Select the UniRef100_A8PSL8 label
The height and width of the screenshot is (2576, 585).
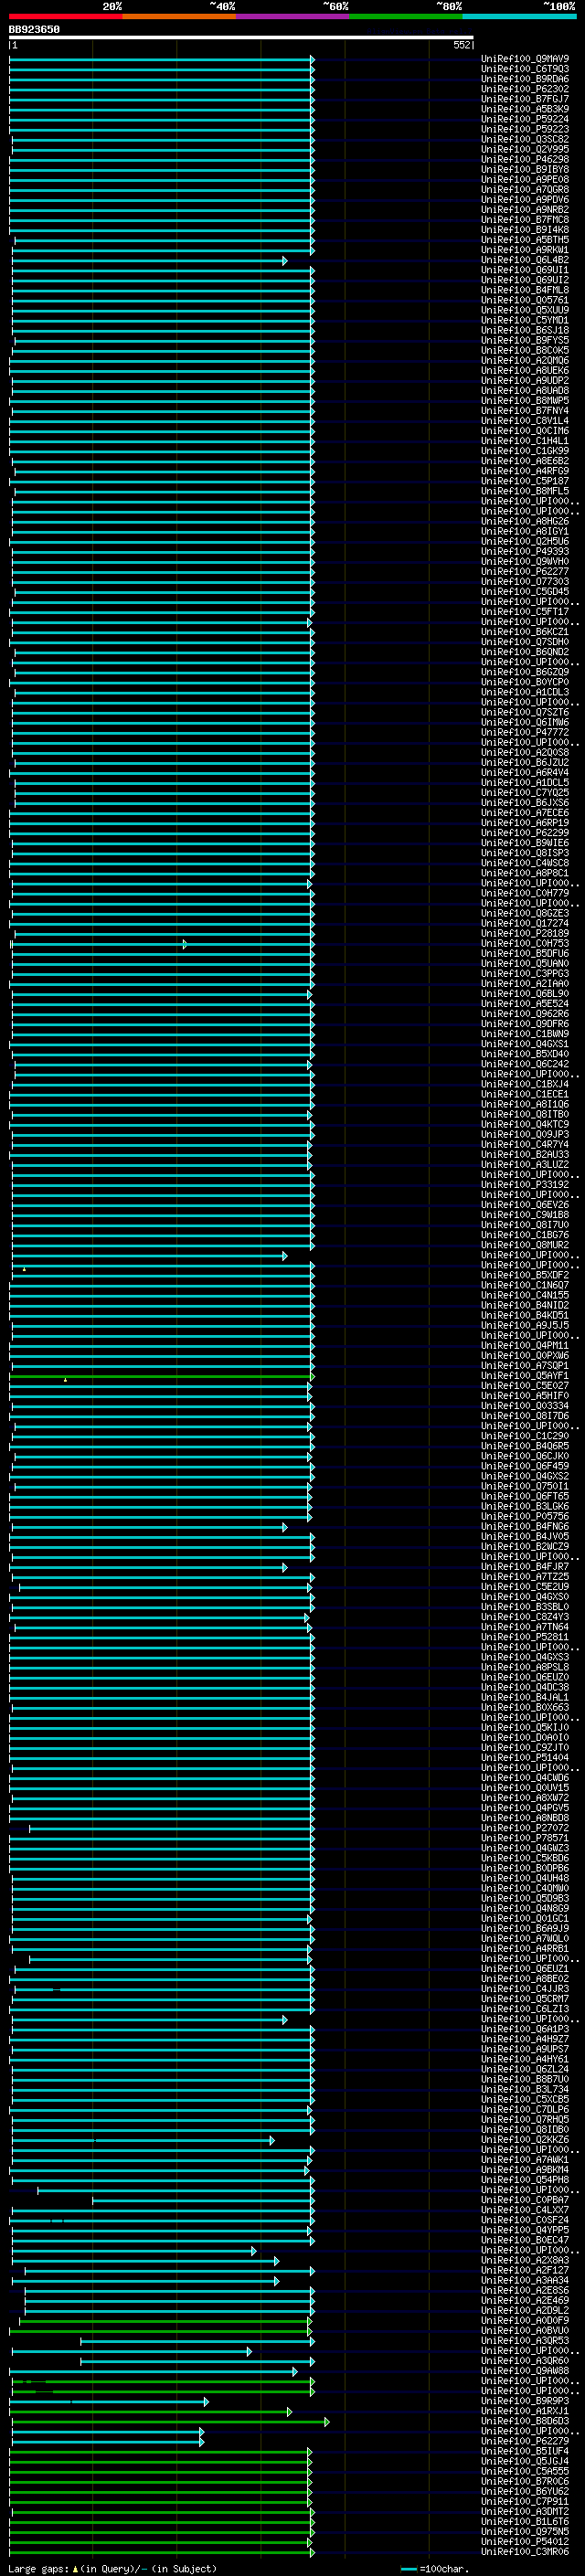(525, 1667)
